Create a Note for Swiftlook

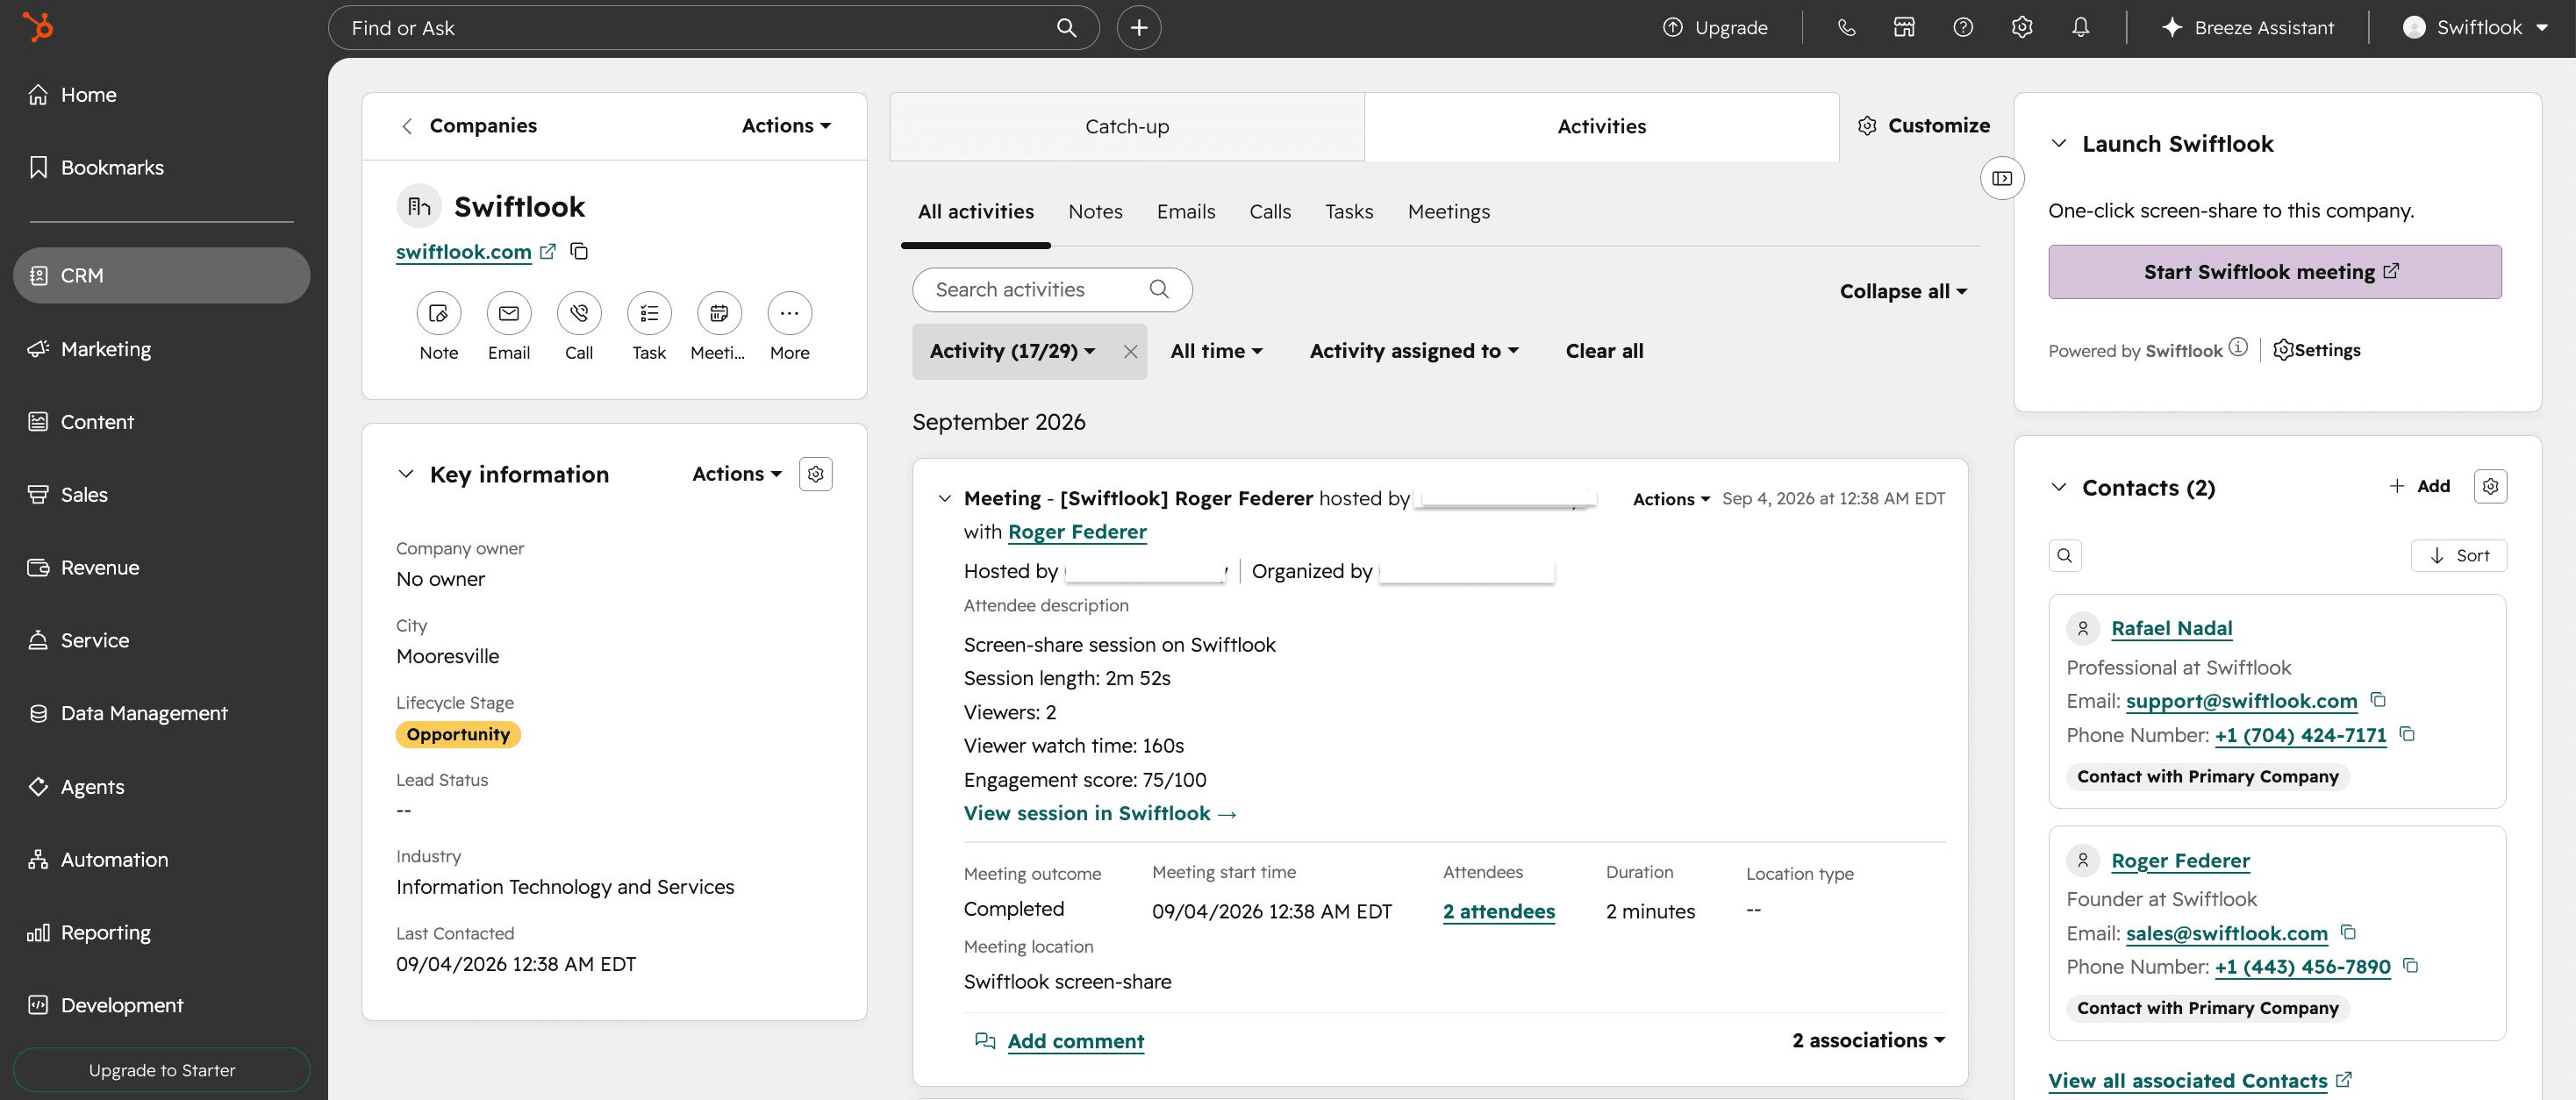pos(439,314)
